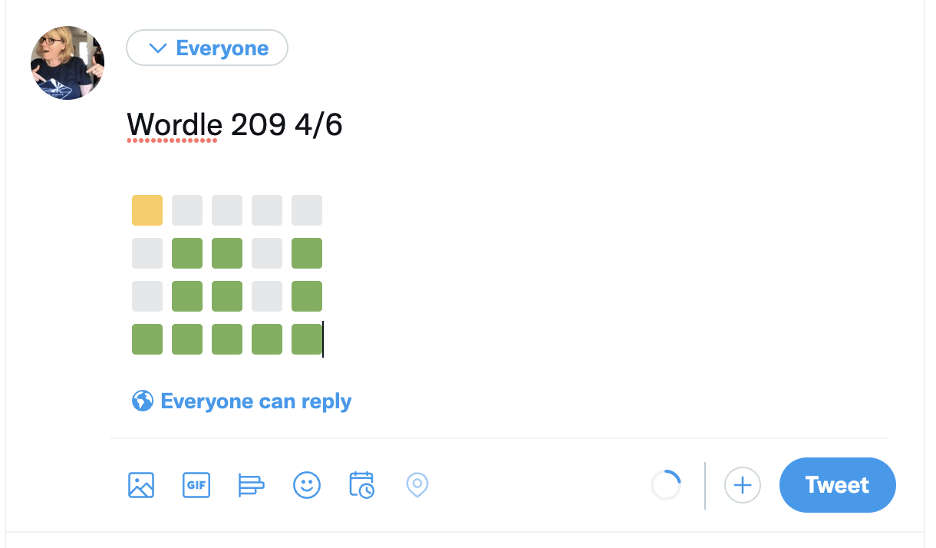
Task: Click the chevron in the Everyone pill
Action: pos(156,48)
